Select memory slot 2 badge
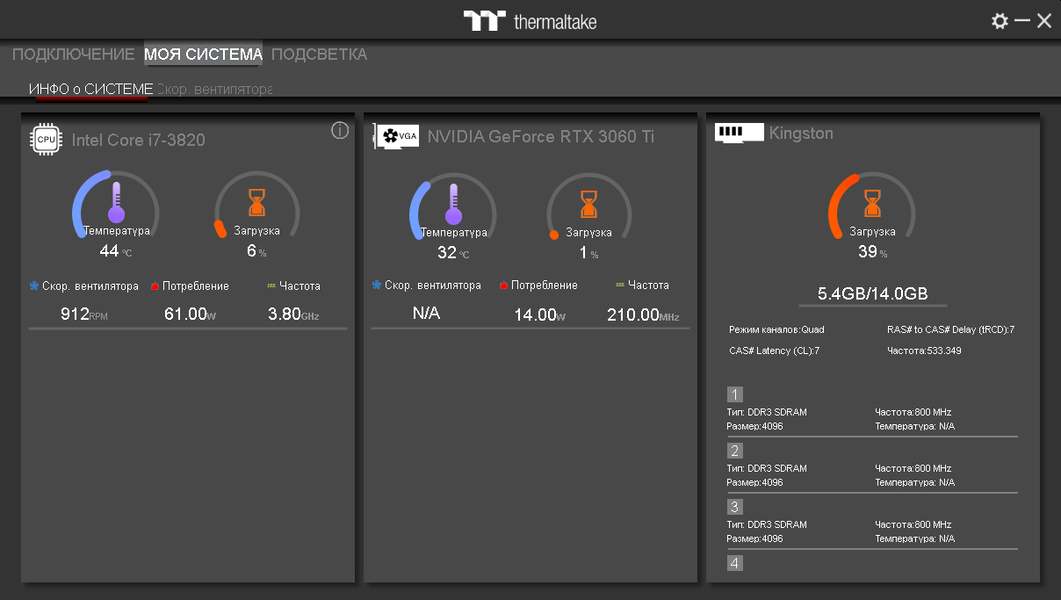 tap(735, 451)
